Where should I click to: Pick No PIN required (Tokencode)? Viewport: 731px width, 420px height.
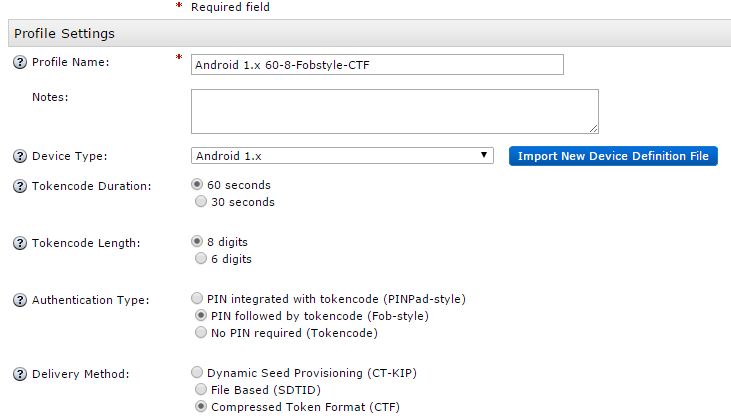point(198,333)
